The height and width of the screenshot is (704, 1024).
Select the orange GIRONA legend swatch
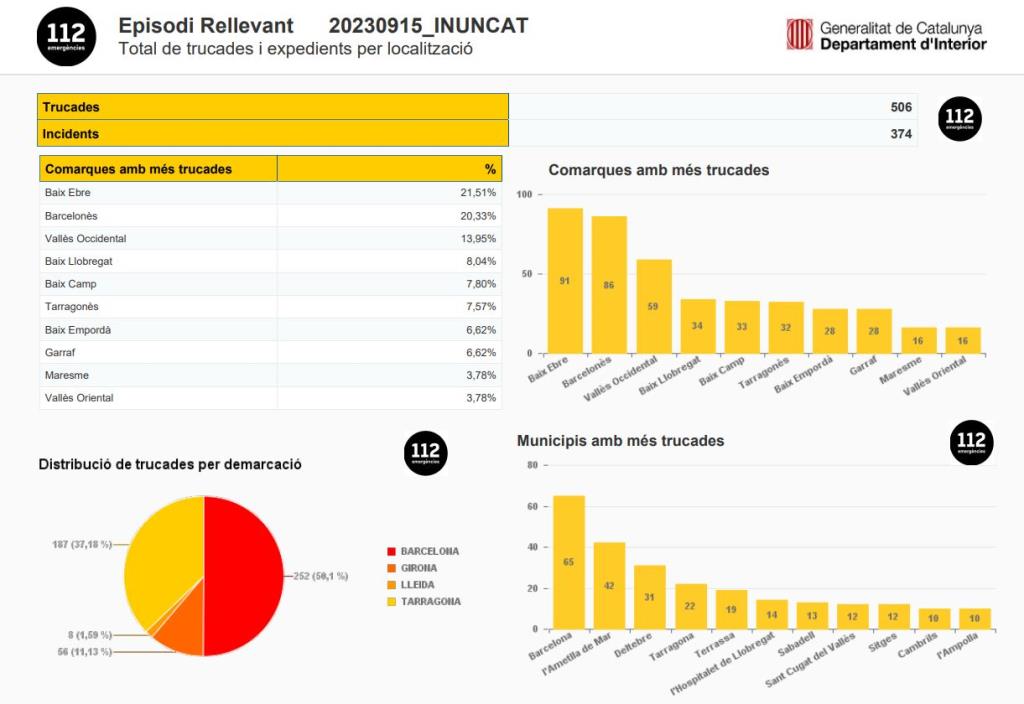click(x=391, y=568)
